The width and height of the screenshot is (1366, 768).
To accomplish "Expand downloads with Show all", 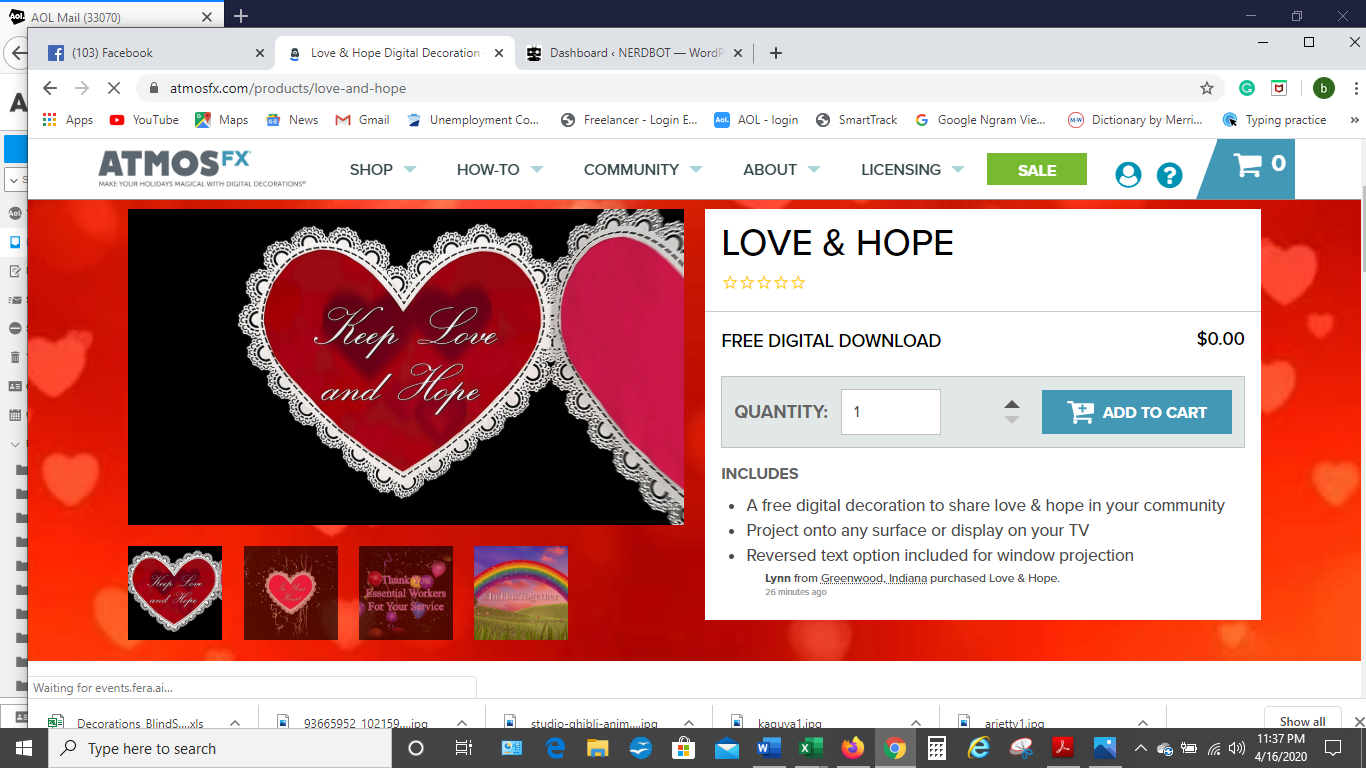I will coord(1302,721).
